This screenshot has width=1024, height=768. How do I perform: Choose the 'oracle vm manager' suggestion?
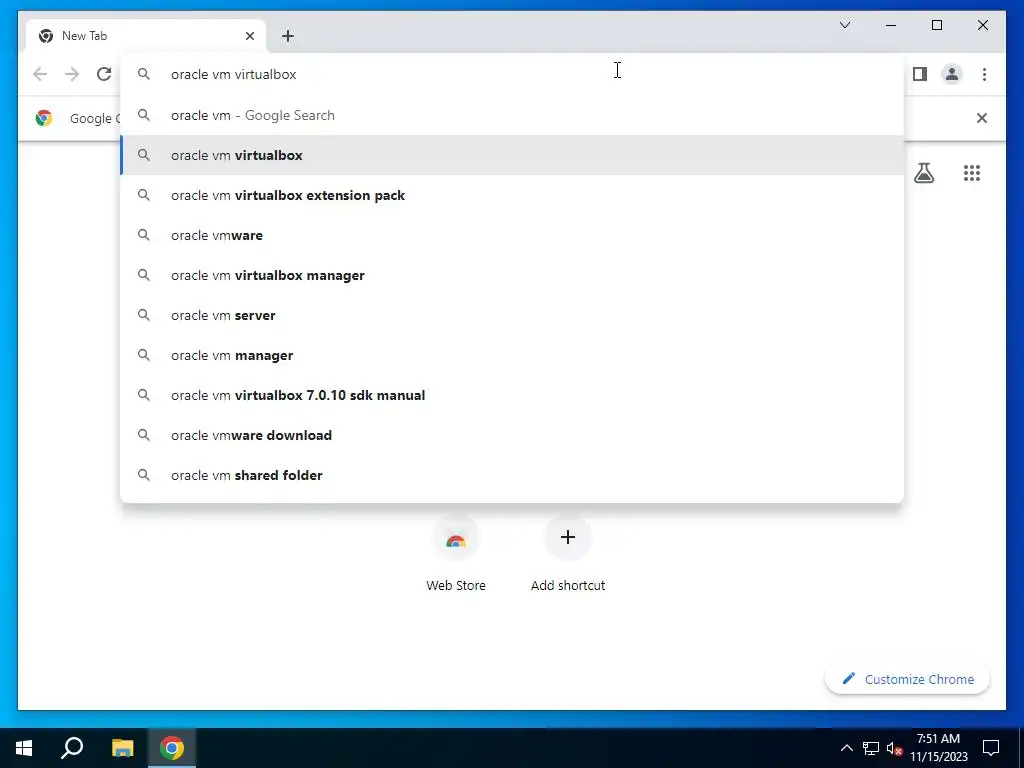pos(512,355)
